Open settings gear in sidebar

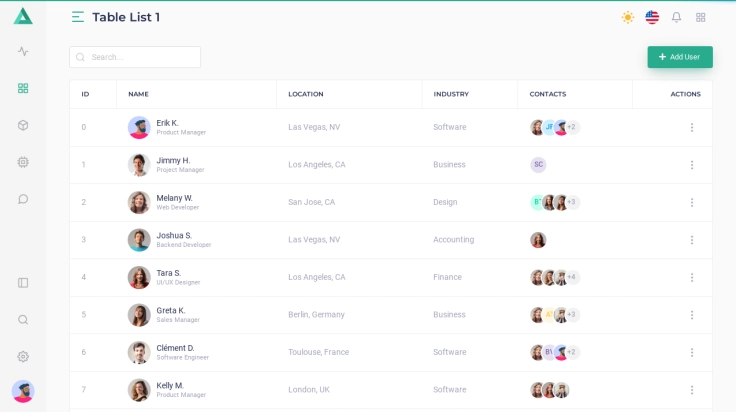(x=23, y=357)
